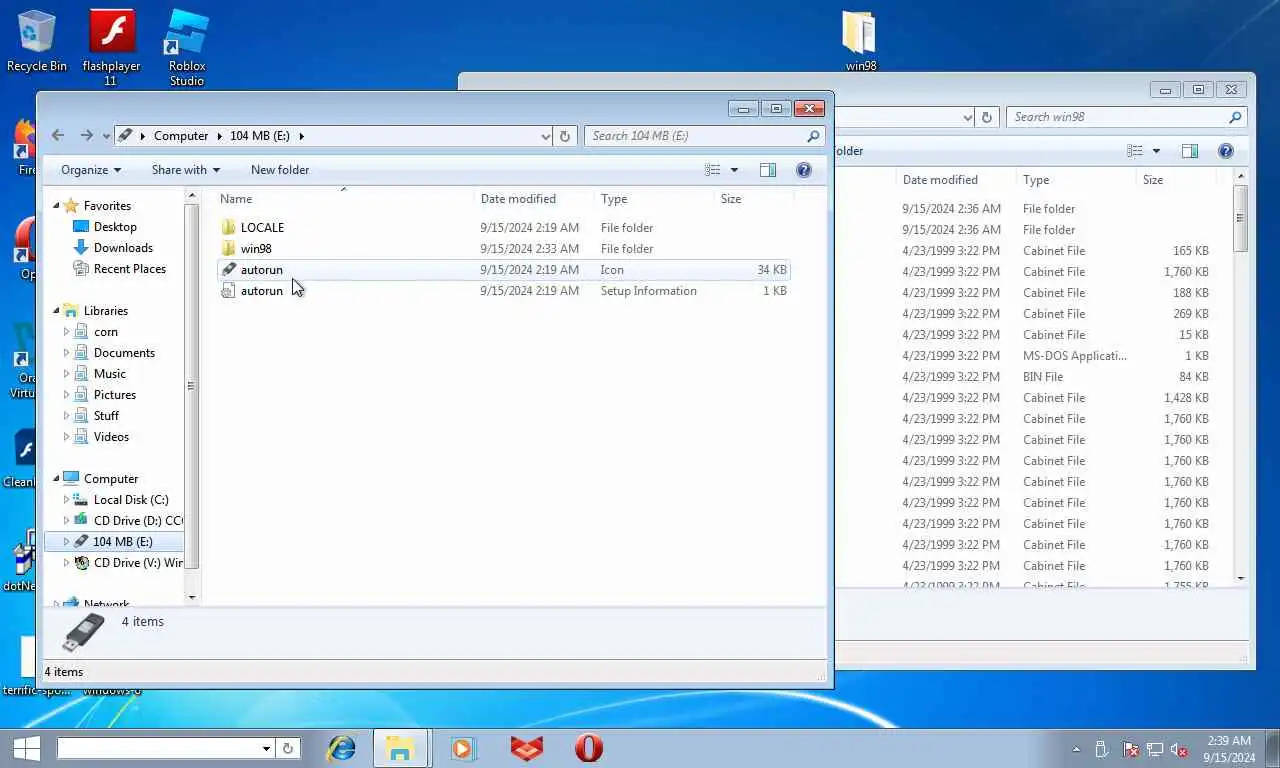Screen dimensions: 1280x768
Task: Refresh the win98 window address bar
Action: [987, 117]
